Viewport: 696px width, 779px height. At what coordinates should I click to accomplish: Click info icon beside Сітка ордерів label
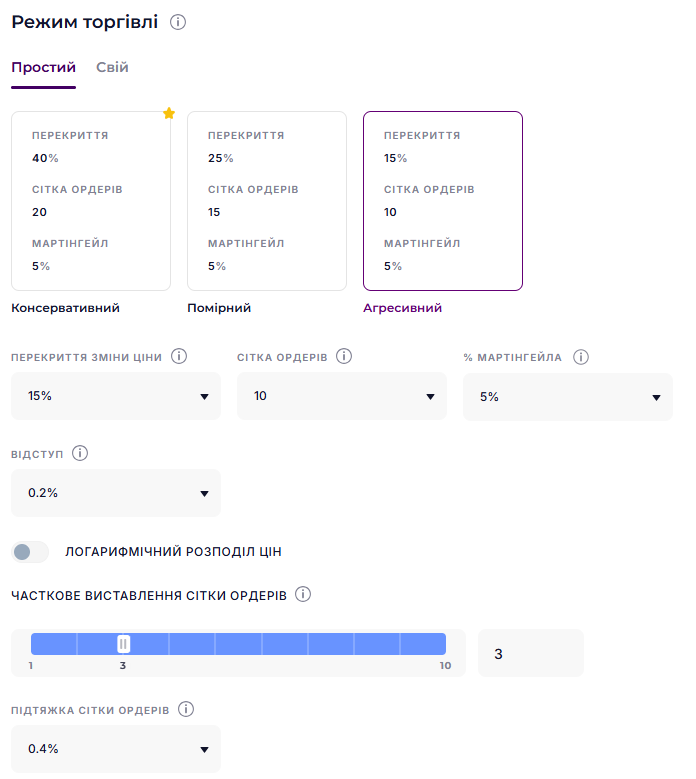point(344,357)
